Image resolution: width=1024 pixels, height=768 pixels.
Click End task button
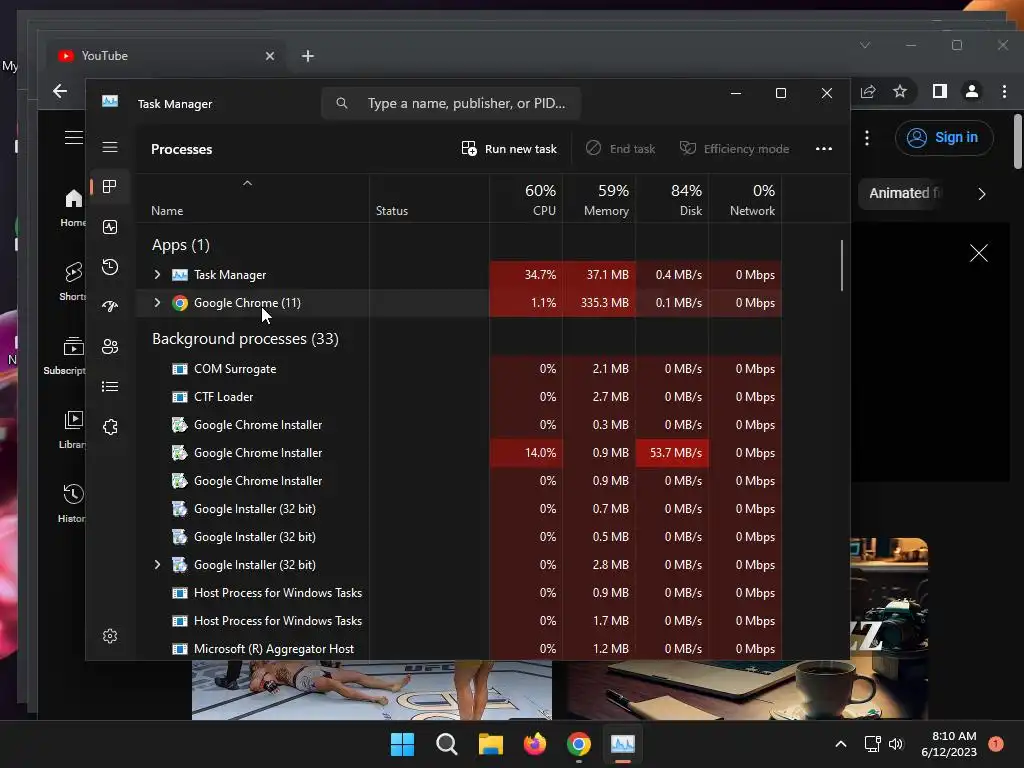tap(620, 149)
